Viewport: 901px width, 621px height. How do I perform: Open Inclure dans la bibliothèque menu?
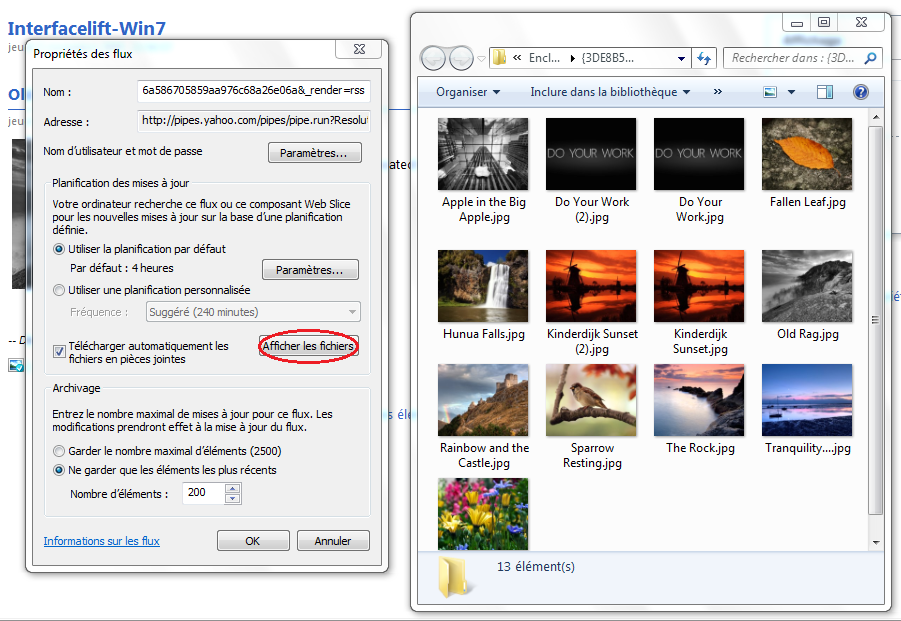click(x=610, y=92)
